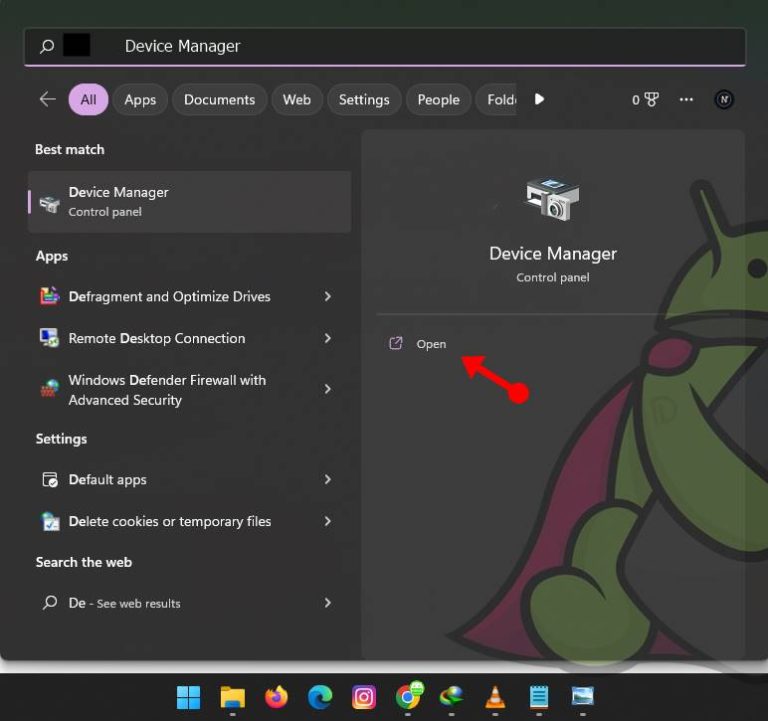The width and height of the screenshot is (768, 721).
Task: Click the Delete cookies or temporary files icon
Action: pyautogui.click(x=50, y=521)
